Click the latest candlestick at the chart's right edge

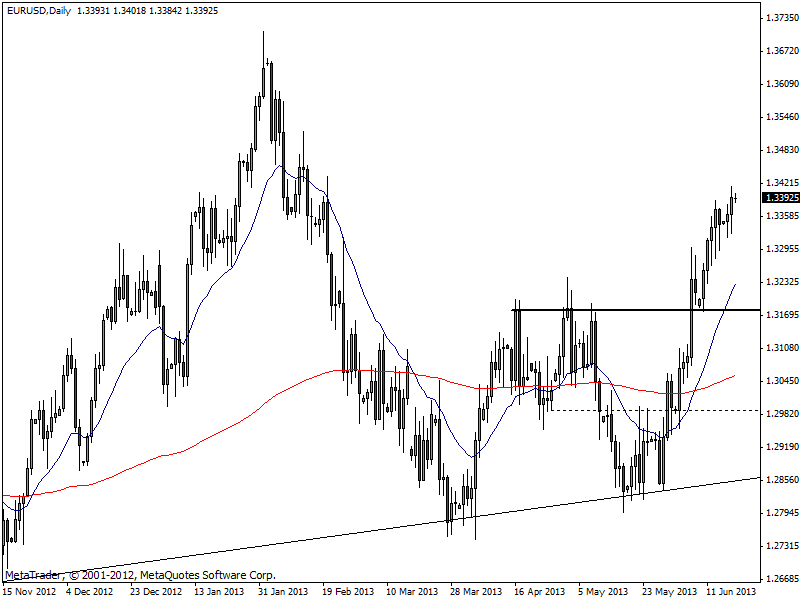735,198
